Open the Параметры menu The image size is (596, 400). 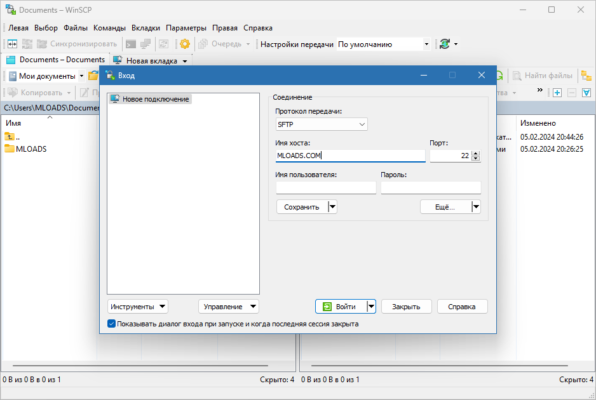pos(186,28)
